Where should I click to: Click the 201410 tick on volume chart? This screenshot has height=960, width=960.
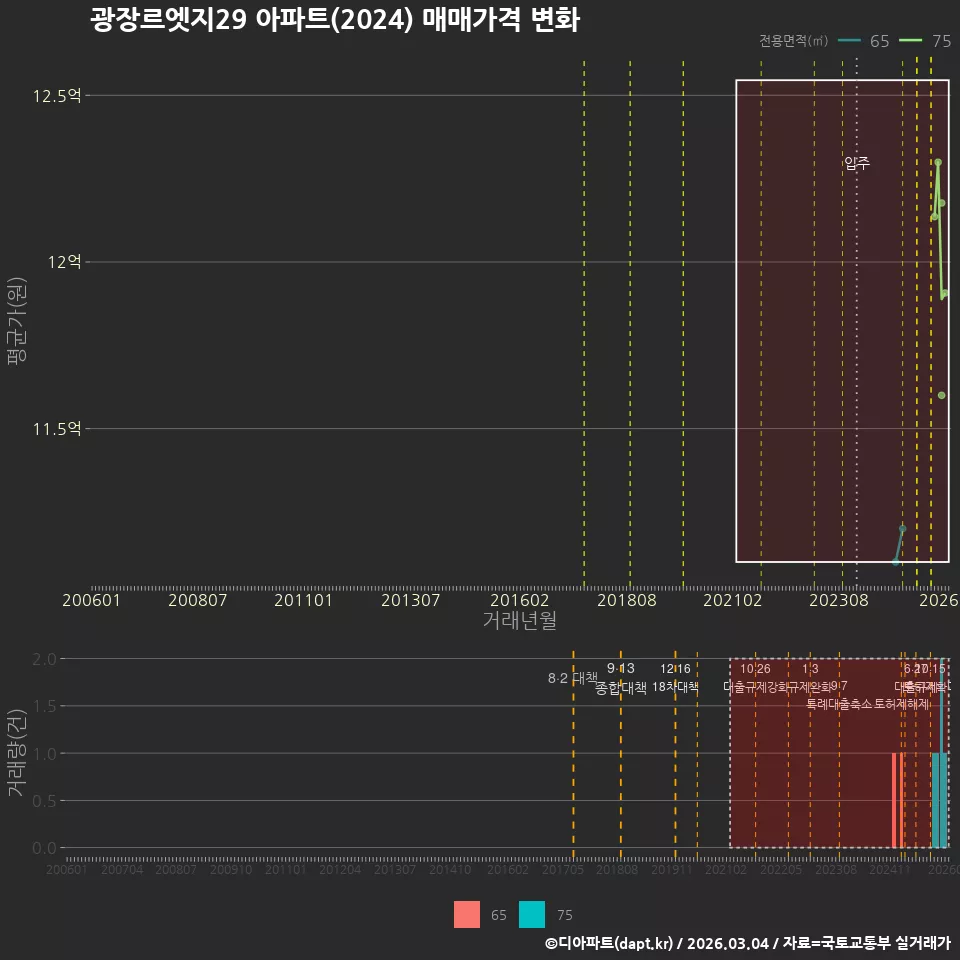[450, 869]
